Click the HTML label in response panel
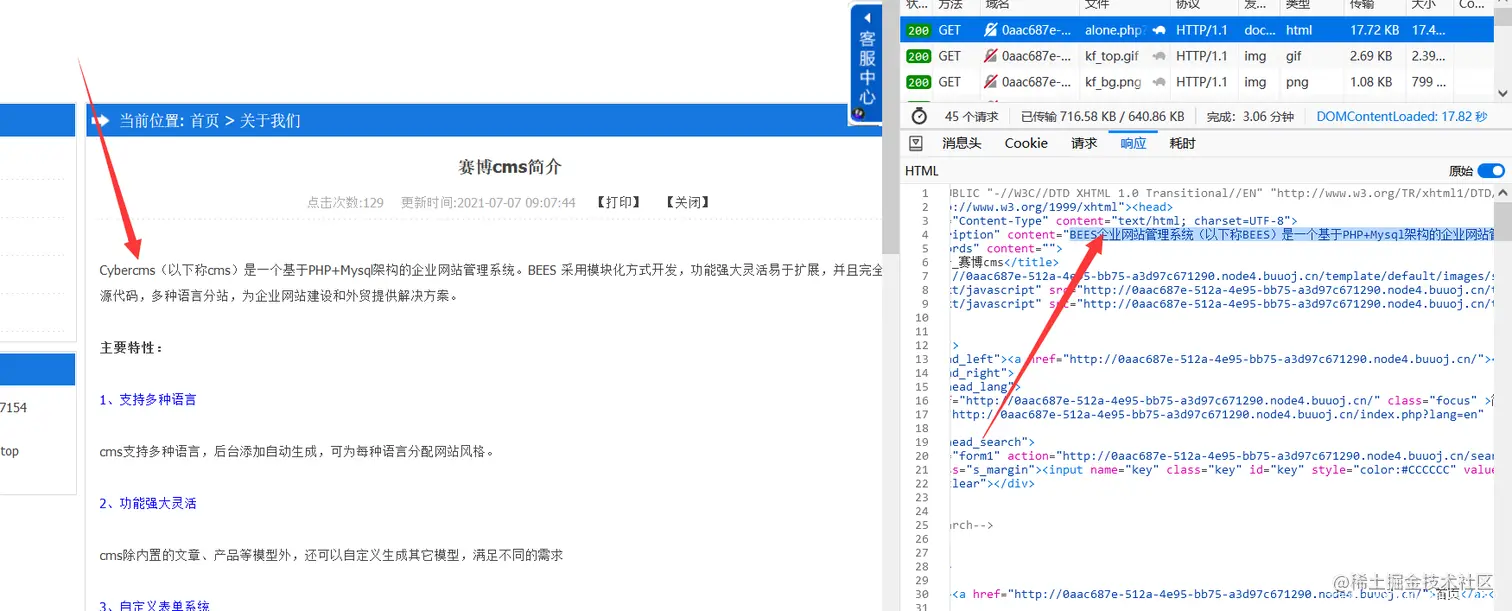The height and width of the screenshot is (611, 1512). pyautogui.click(x=922, y=171)
